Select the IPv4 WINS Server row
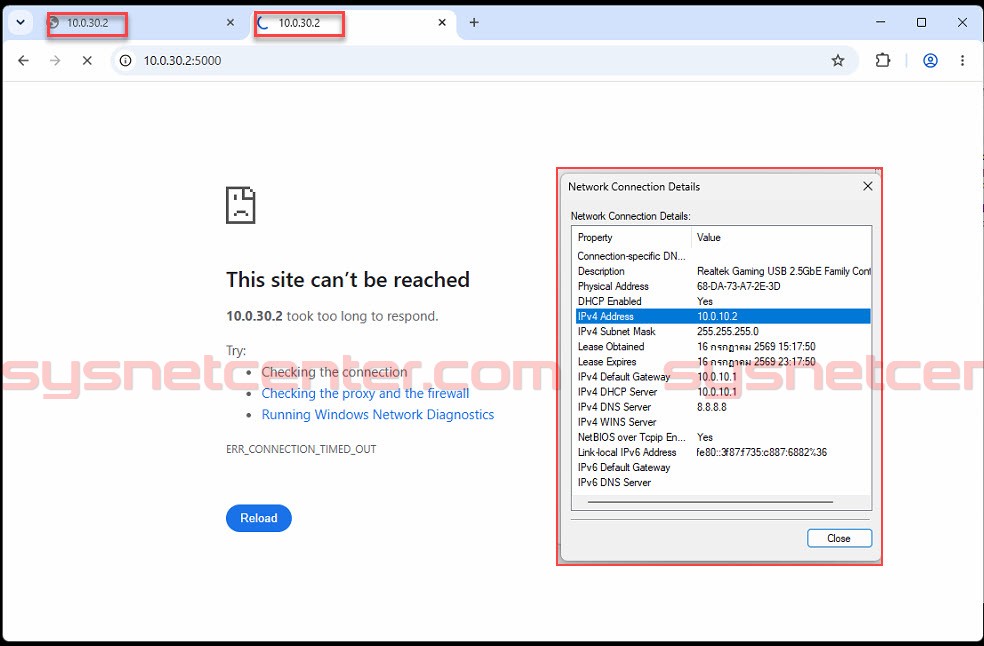 pyautogui.click(x=723, y=422)
